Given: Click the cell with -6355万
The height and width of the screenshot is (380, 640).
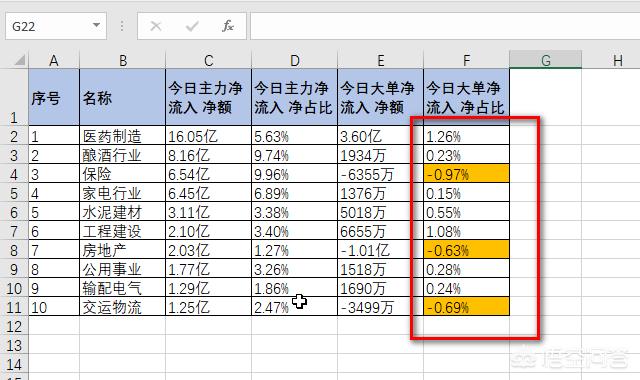Looking at the screenshot, I should 380,174.
